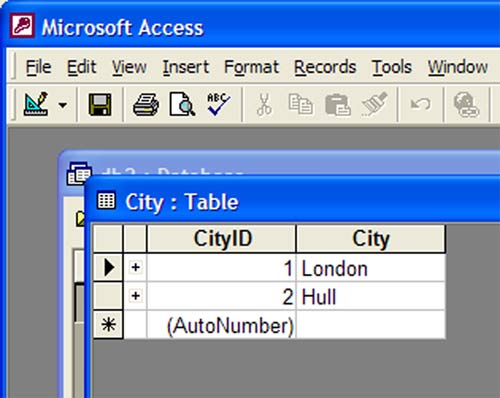This screenshot has height=398, width=500.
Task: Select the City column header
Action: pyautogui.click(x=371, y=239)
